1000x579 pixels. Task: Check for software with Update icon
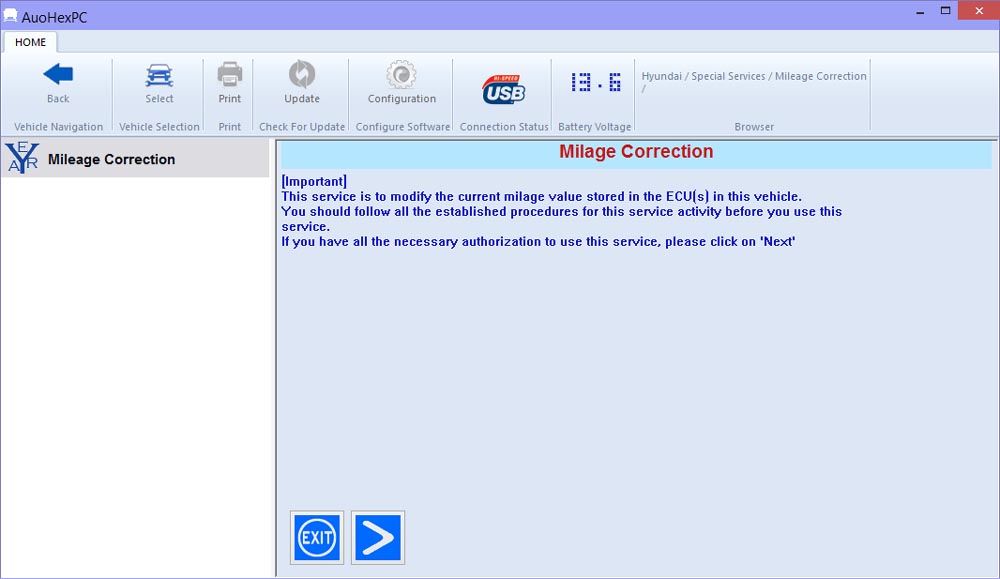[301, 76]
